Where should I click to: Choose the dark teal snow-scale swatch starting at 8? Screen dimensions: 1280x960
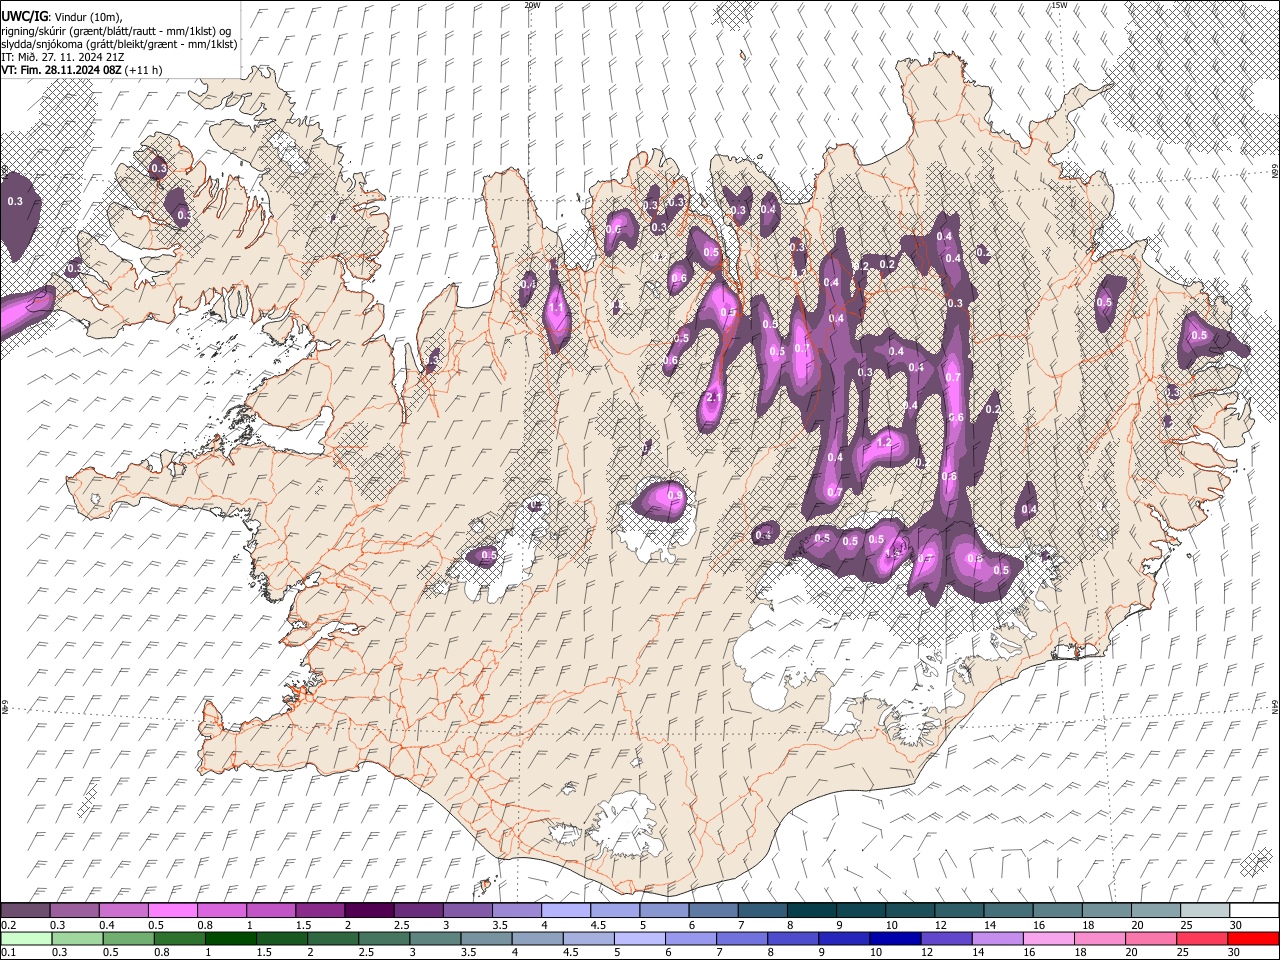click(x=810, y=911)
